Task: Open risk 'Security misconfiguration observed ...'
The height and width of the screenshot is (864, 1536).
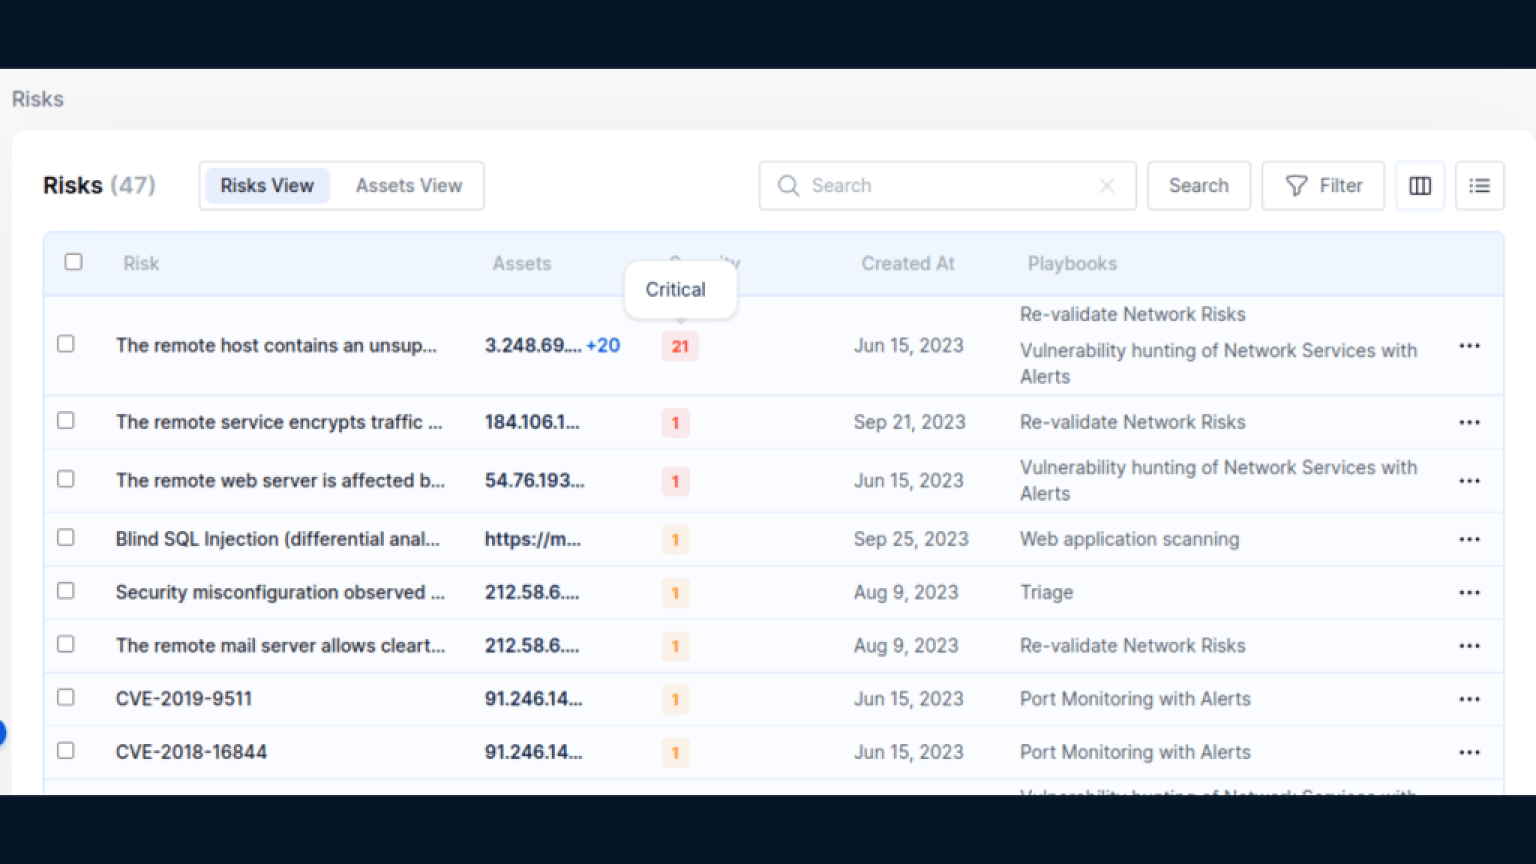Action: (x=280, y=593)
